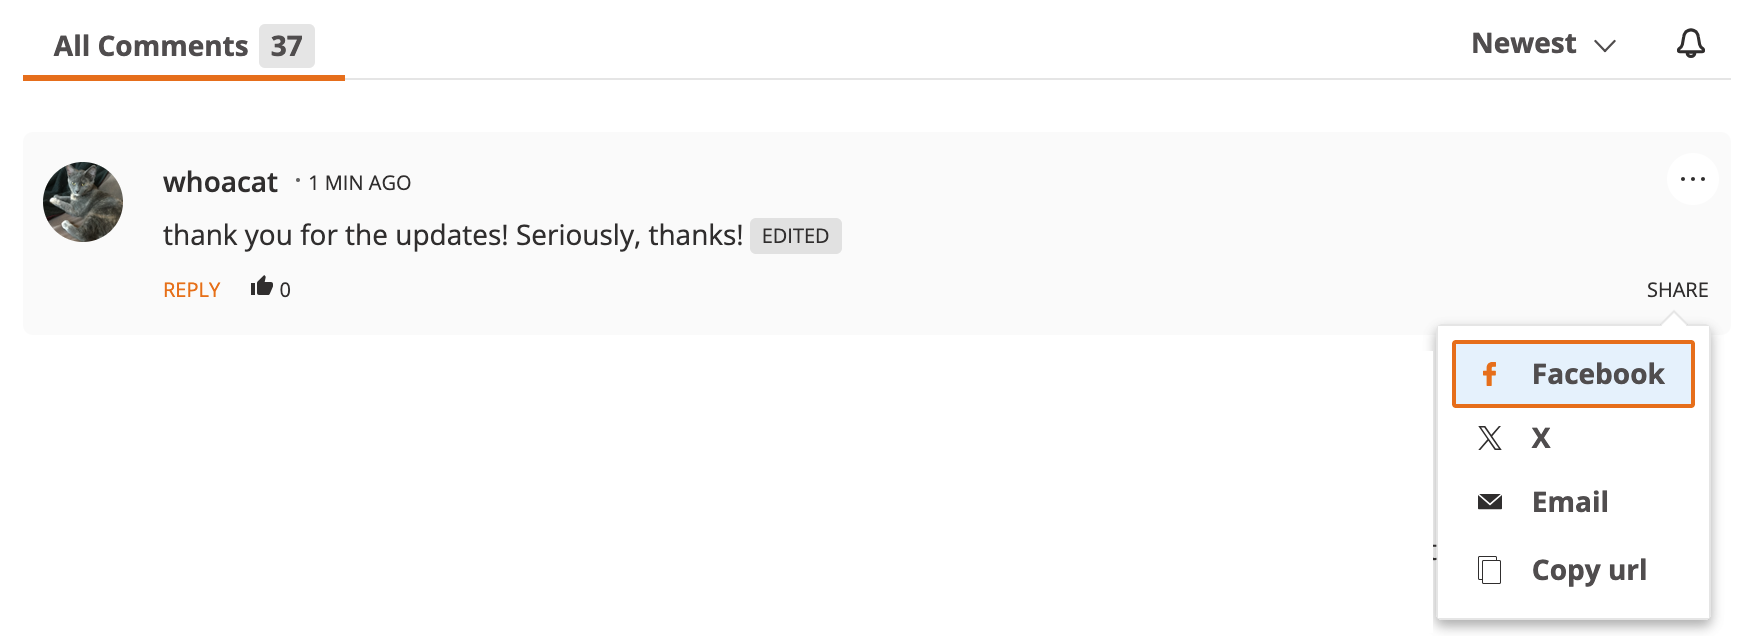The height and width of the screenshot is (636, 1752).
Task: Click the username whoacat
Action: [220, 181]
